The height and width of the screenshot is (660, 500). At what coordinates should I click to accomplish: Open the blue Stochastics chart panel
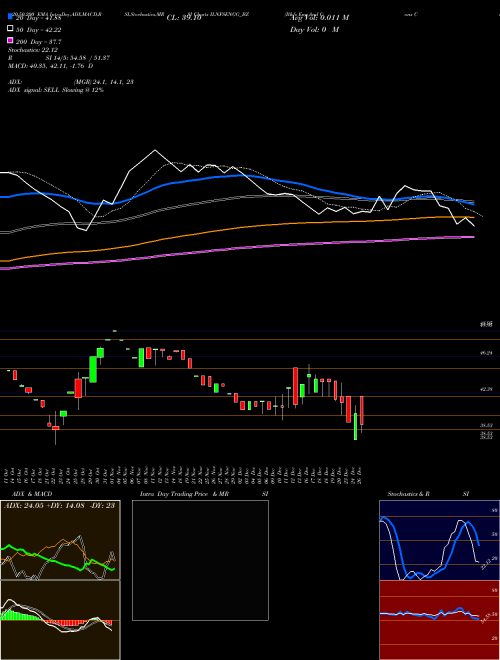[439, 540]
